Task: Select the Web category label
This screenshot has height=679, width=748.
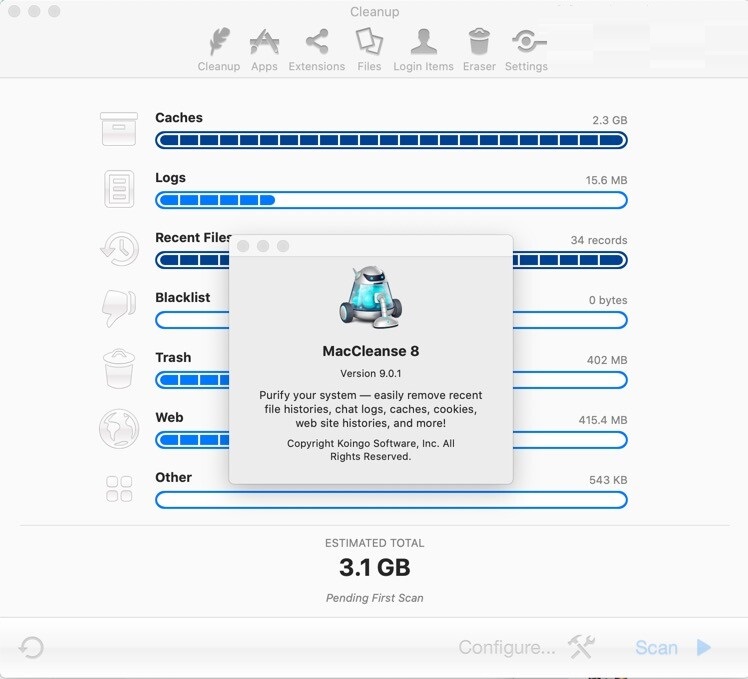Action: click(169, 417)
